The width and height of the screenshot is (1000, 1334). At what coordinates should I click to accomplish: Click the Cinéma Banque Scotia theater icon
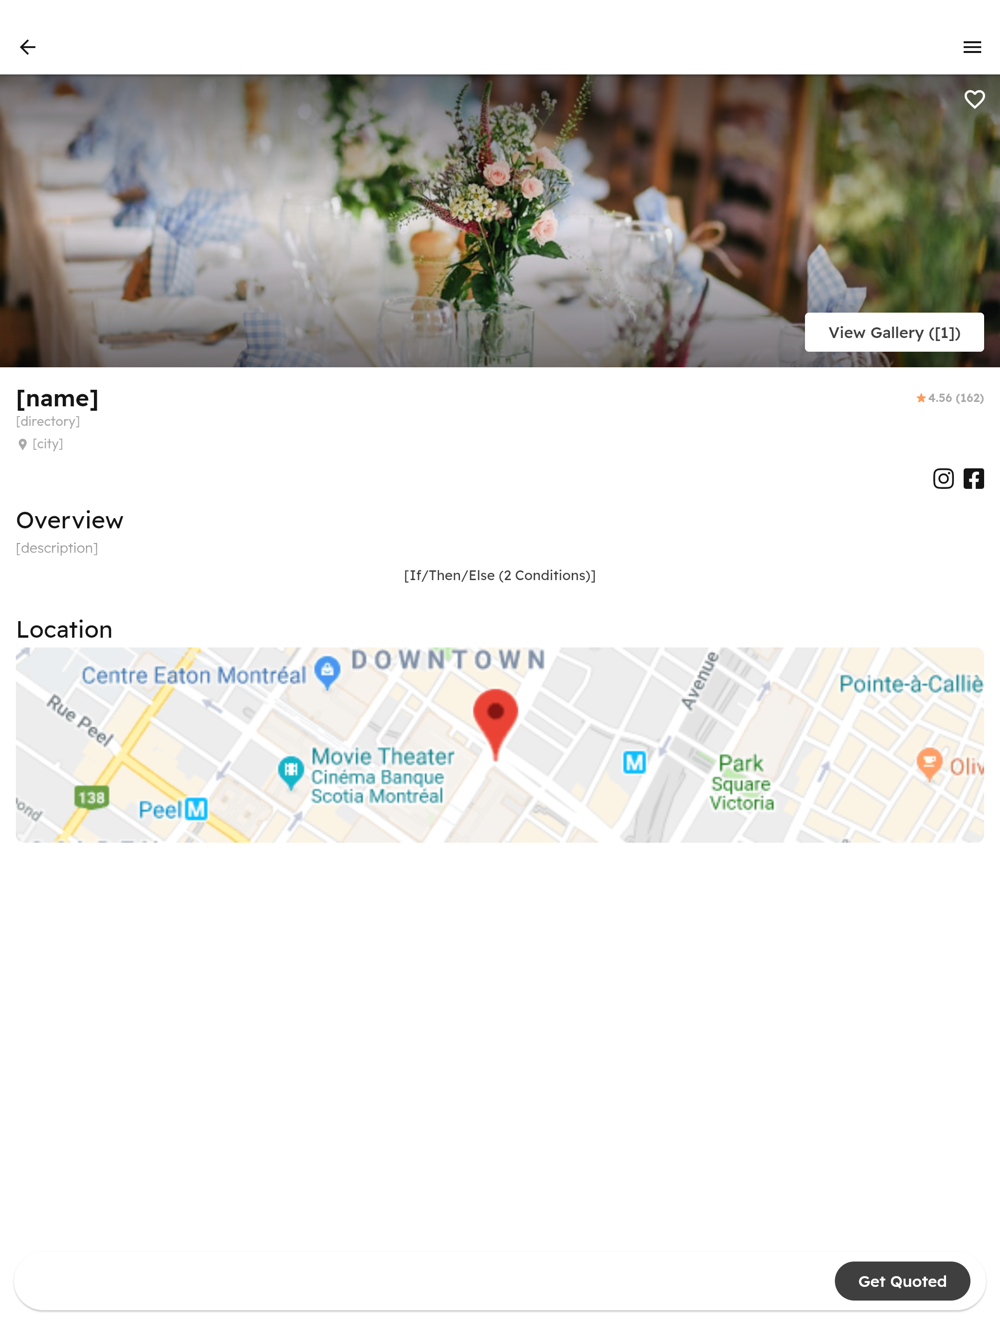pyautogui.click(x=291, y=772)
